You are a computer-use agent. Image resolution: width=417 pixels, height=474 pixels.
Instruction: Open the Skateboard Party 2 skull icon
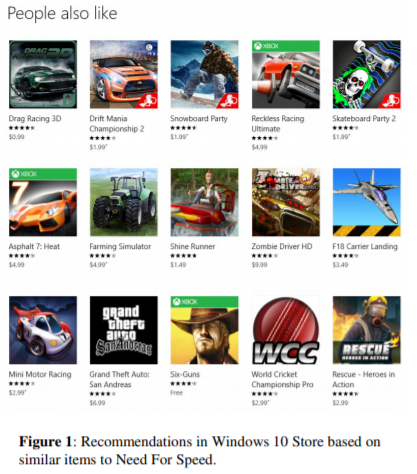[367, 74]
